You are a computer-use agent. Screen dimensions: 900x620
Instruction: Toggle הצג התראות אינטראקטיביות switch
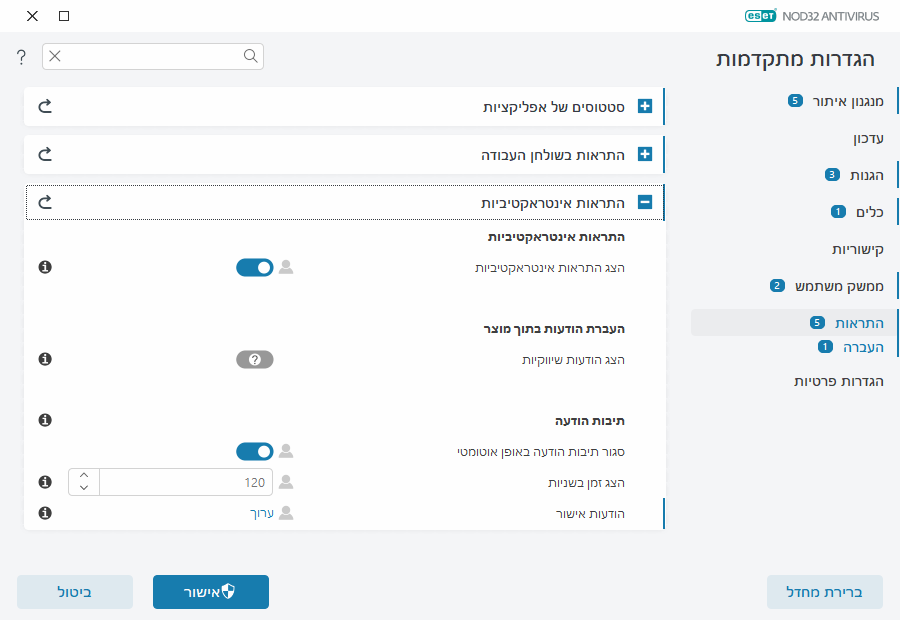[x=255, y=268]
